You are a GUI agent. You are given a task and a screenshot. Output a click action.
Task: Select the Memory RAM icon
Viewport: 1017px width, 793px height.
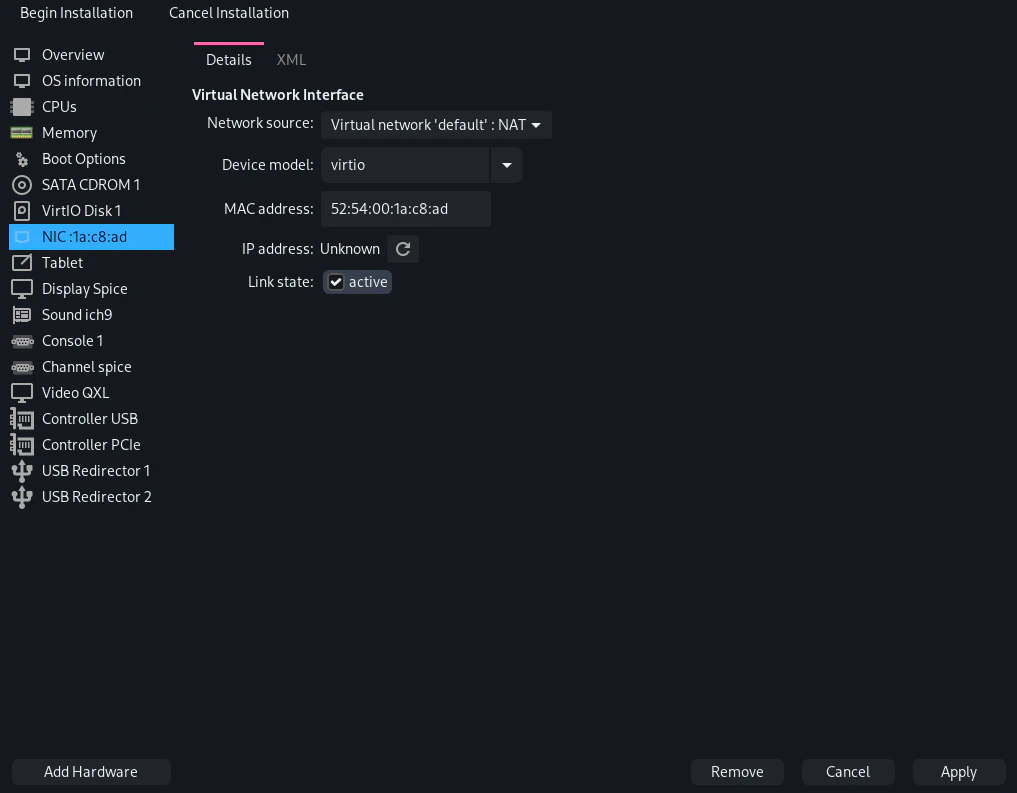(22, 133)
